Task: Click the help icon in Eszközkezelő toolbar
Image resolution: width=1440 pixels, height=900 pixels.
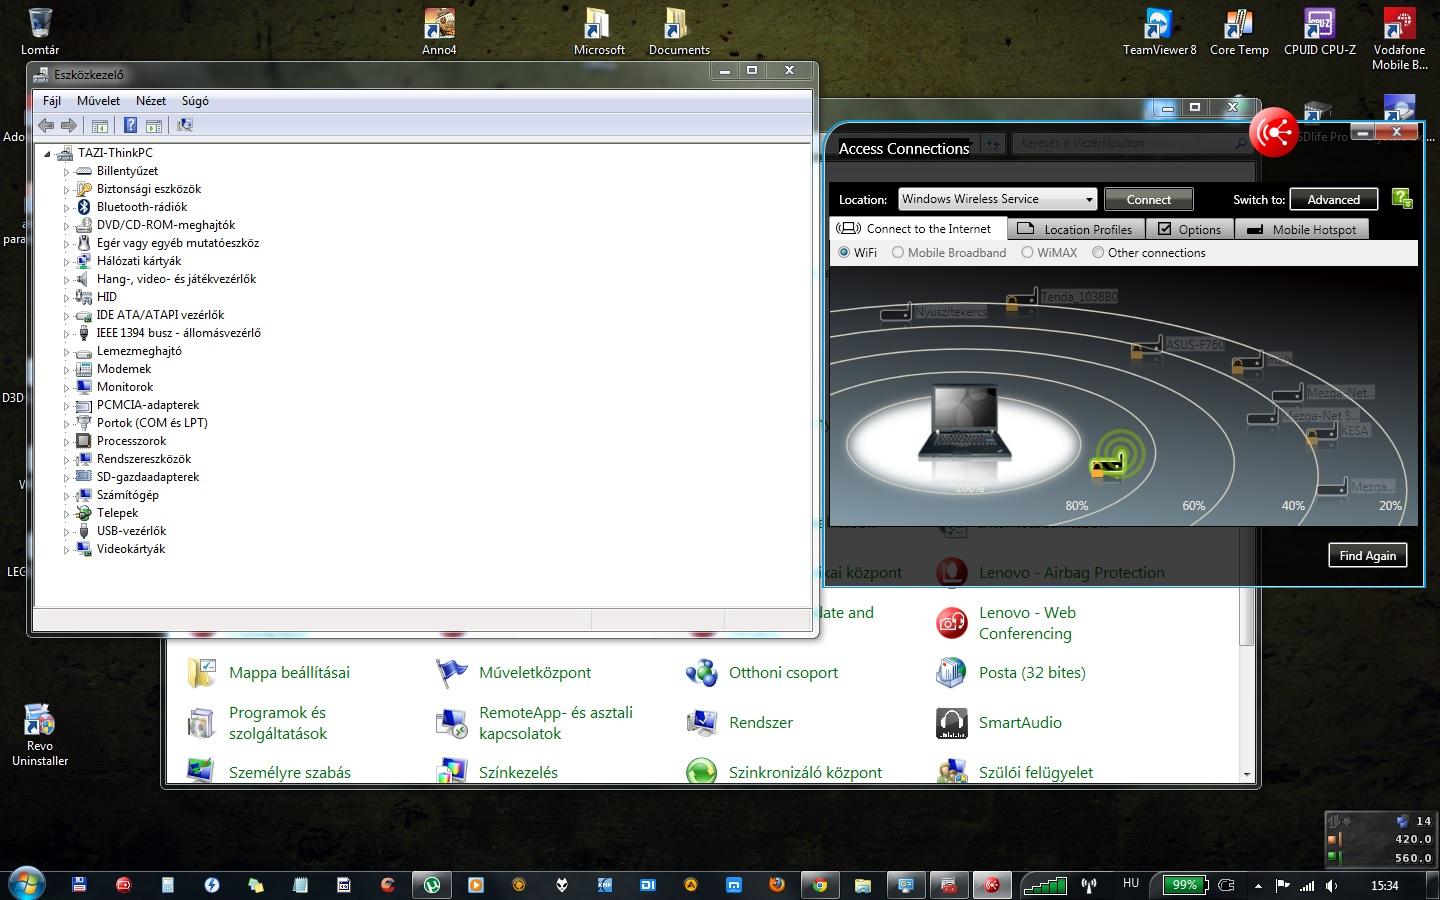Action: [130, 125]
